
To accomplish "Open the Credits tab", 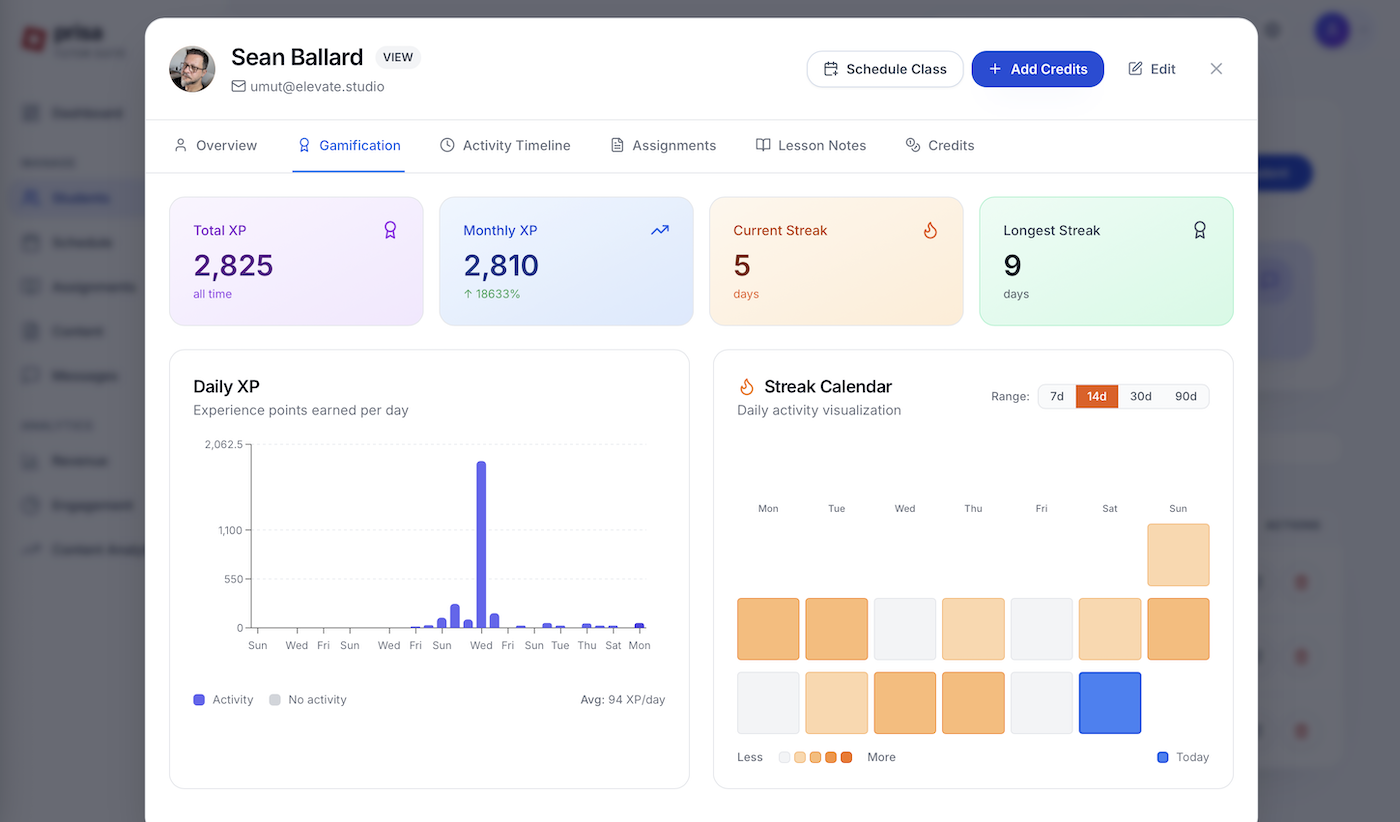I will pyautogui.click(x=940, y=145).
